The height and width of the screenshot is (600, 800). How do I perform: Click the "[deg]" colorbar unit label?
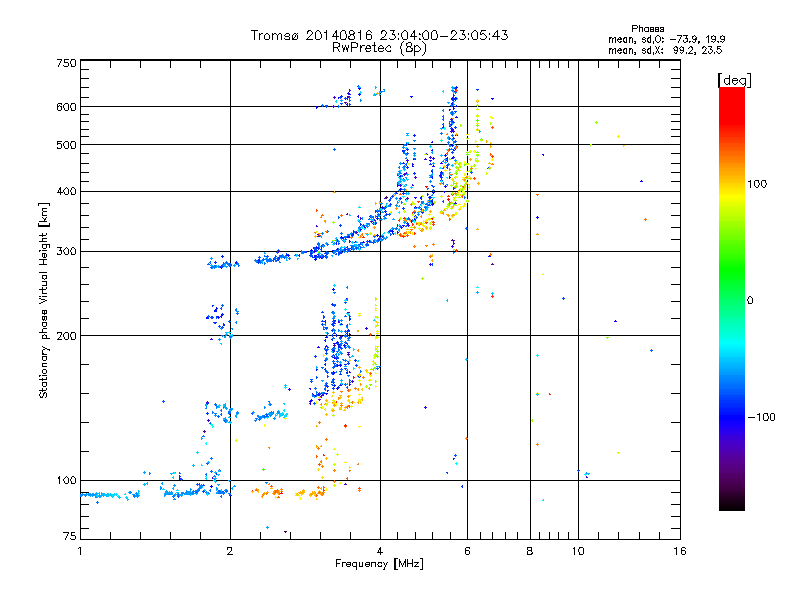734,80
